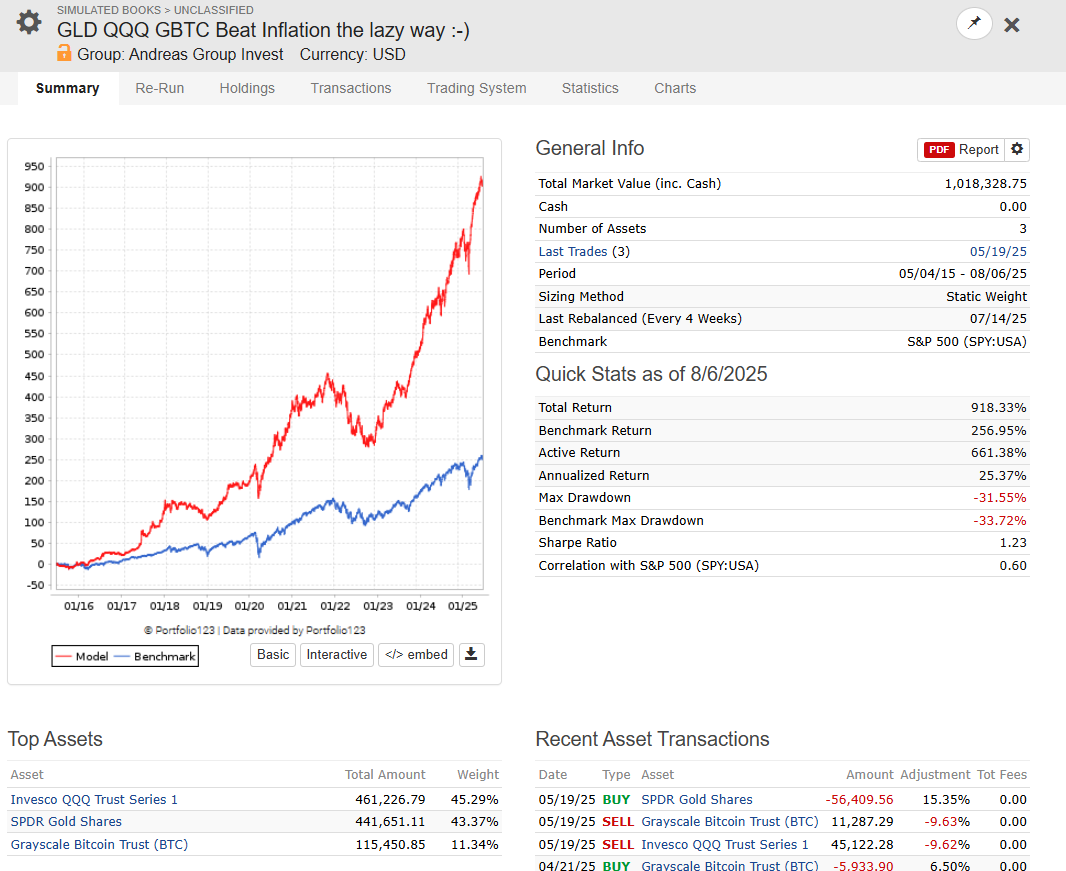Open SPDR Gold Shares in the 05/19/25 BUY transaction
The width and height of the screenshot is (1066, 871).
coord(697,800)
